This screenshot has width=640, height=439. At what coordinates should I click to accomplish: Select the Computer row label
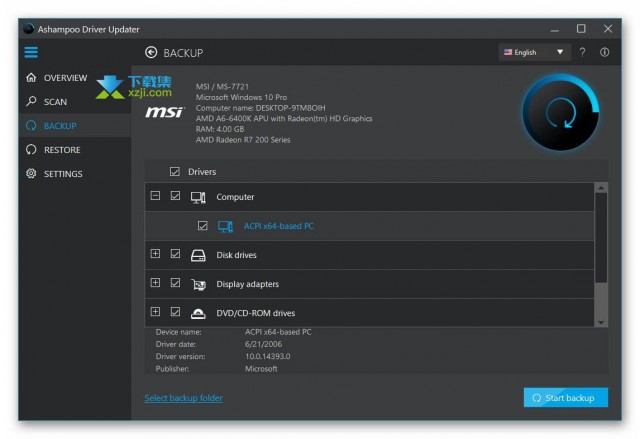(x=235, y=197)
